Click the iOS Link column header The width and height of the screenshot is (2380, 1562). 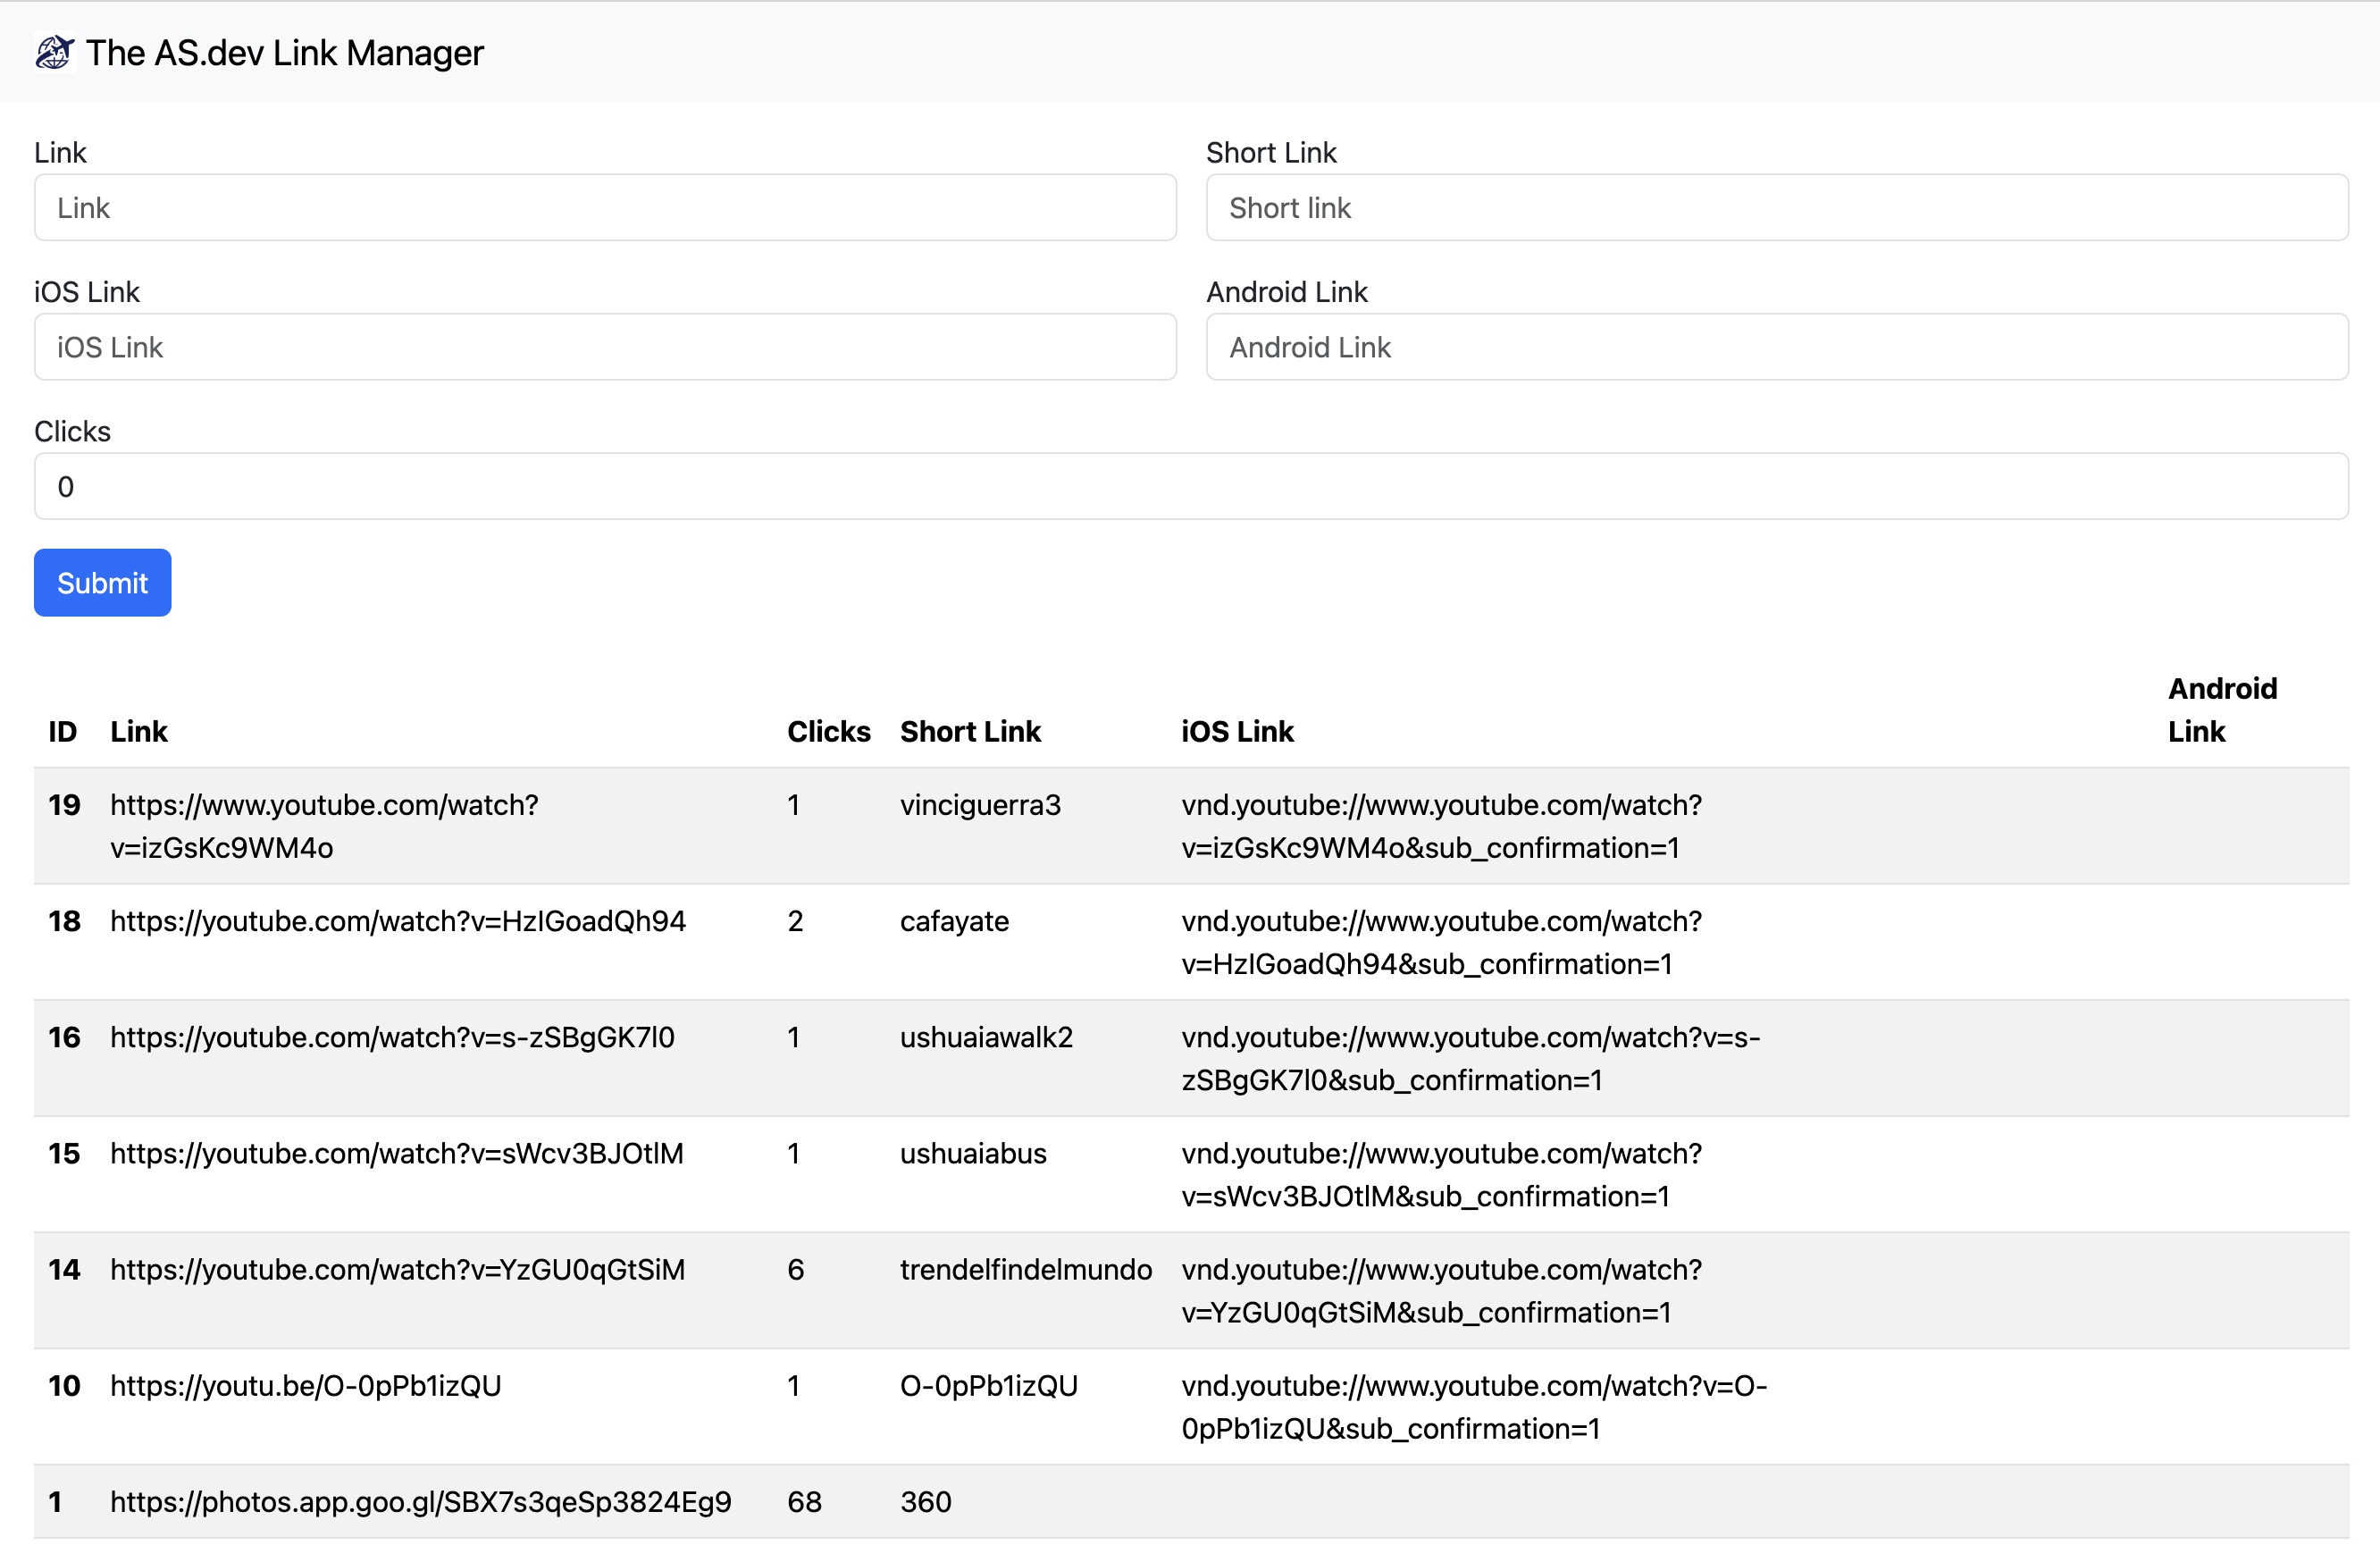[x=1237, y=731]
